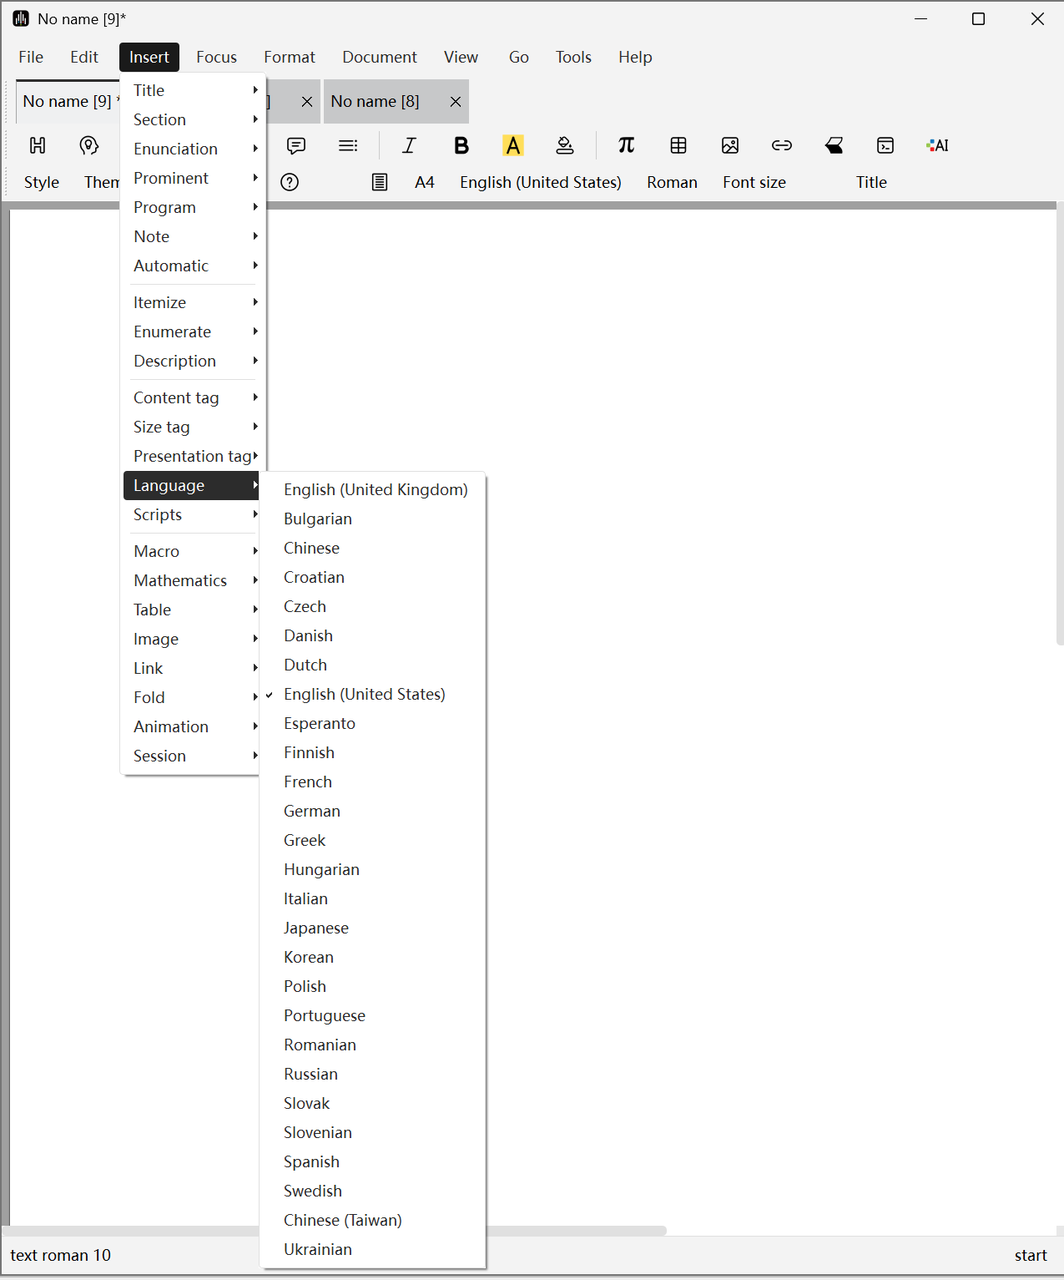This screenshot has height=1280, width=1064.
Task: Switch to the No name [8] tab
Action: pyautogui.click(x=375, y=102)
